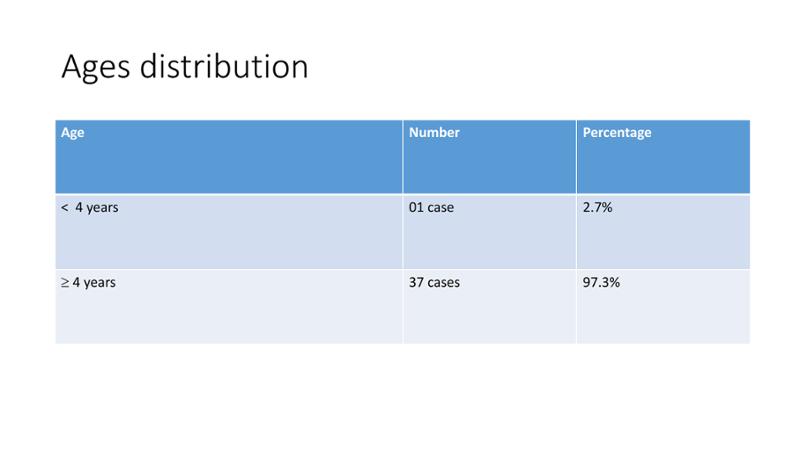This screenshot has width=800, height=450.
Task: Click the less-than symbol before '4 years'
Action: [65, 208]
